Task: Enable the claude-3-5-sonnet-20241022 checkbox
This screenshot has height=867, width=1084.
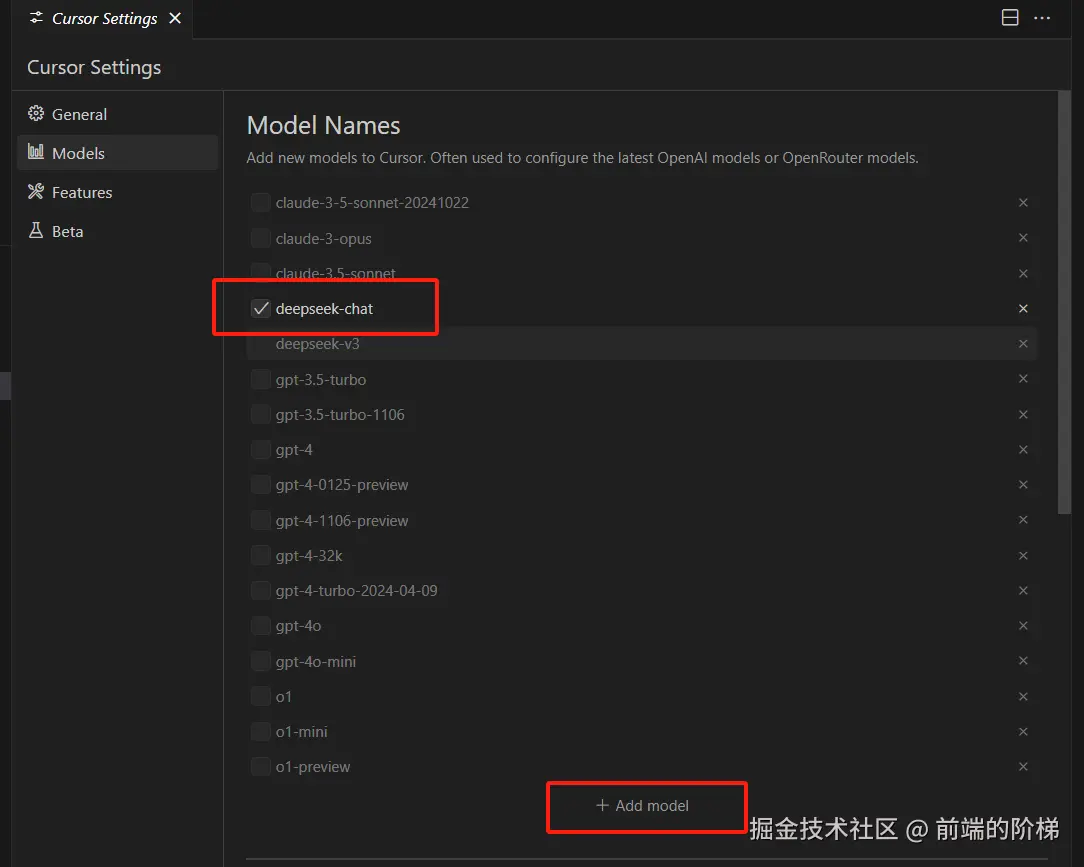Action: pyautogui.click(x=261, y=203)
